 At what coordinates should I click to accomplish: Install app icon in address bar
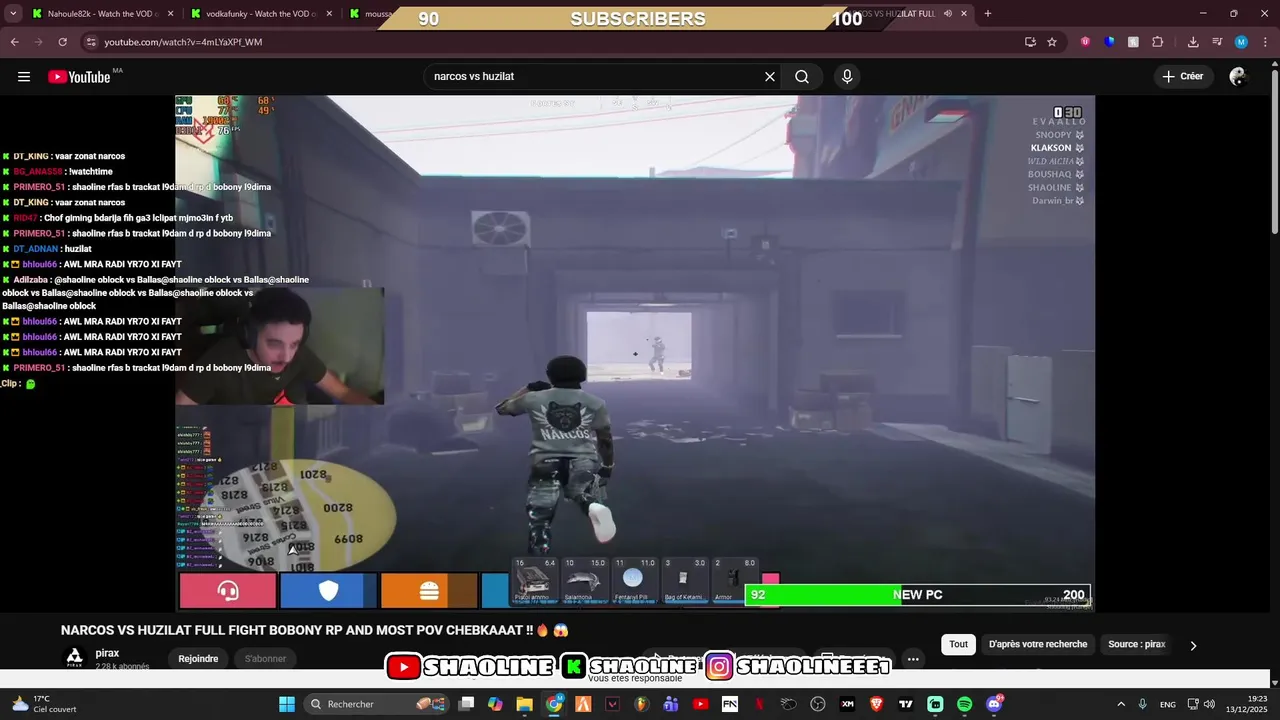point(1030,42)
